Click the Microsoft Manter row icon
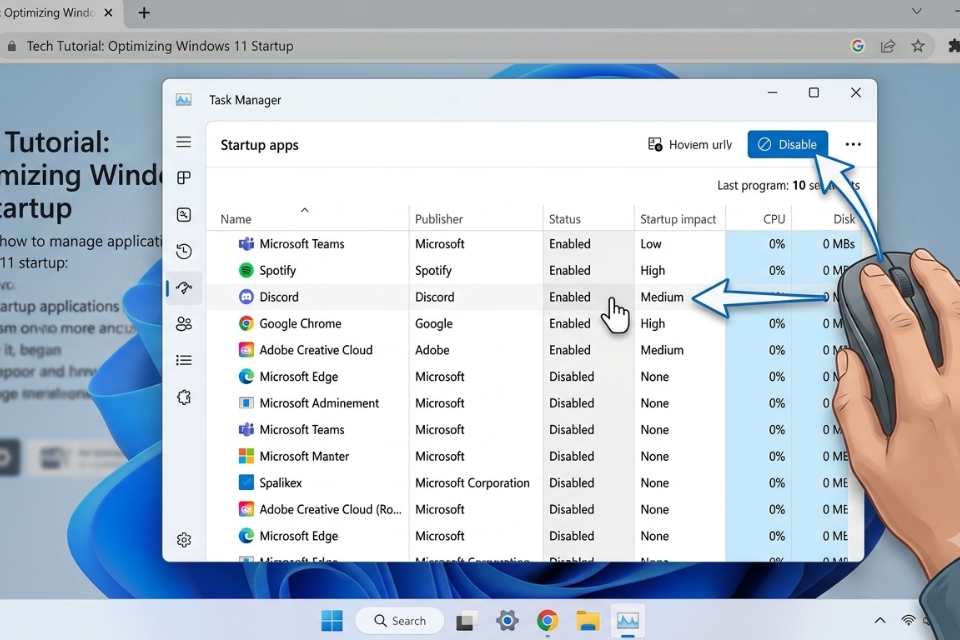 click(246, 456)
